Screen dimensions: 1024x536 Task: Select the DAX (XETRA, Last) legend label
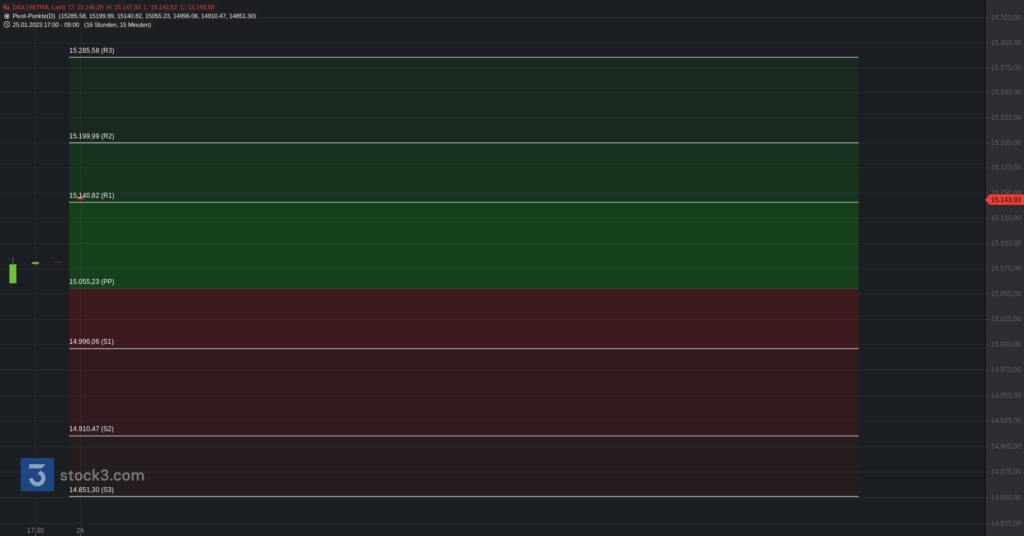point(39,7)
